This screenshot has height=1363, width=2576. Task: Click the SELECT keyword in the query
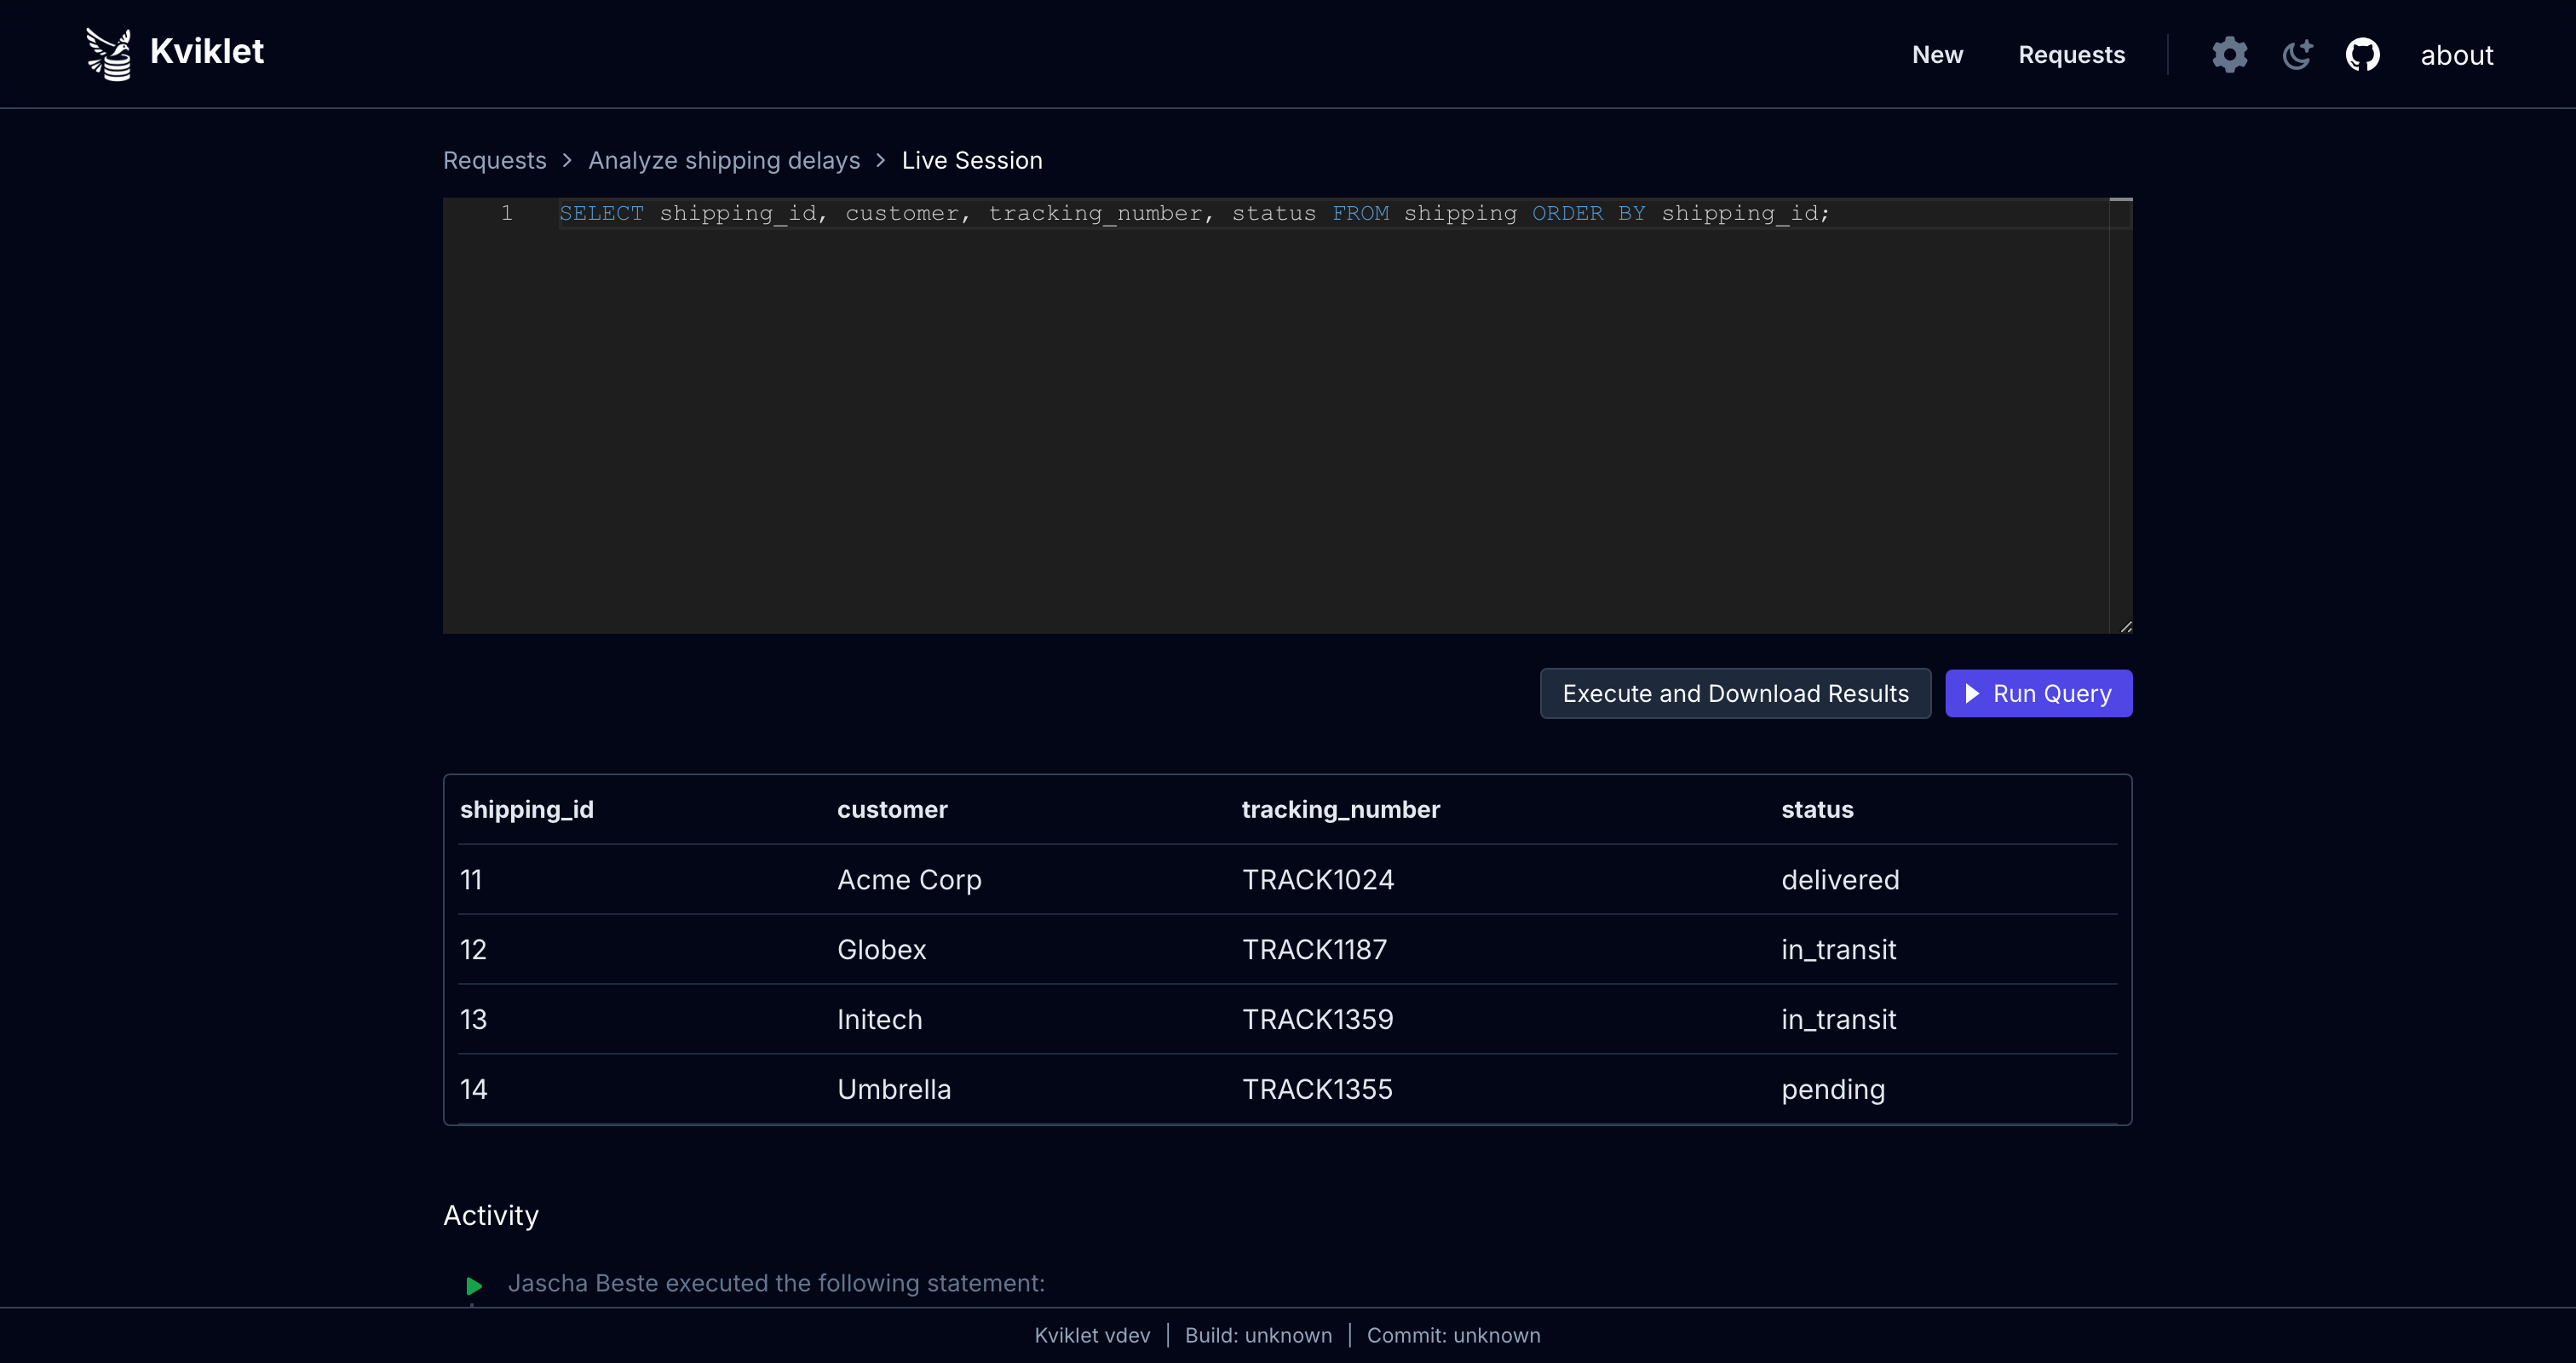[601, 213]
